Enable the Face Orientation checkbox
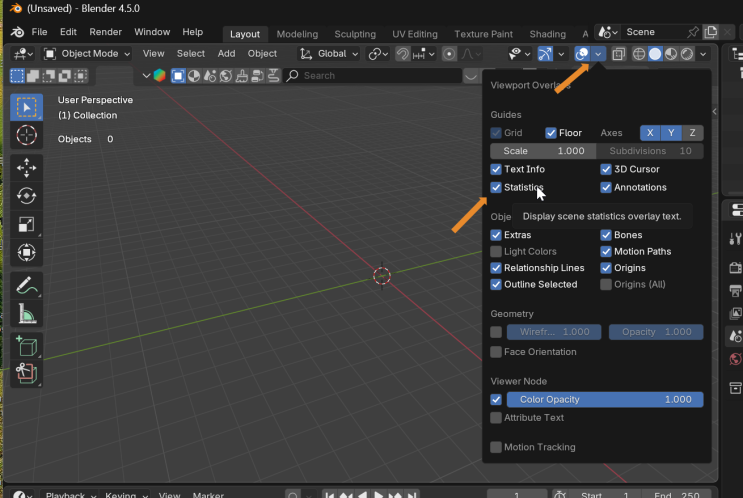 coord(496,352)
